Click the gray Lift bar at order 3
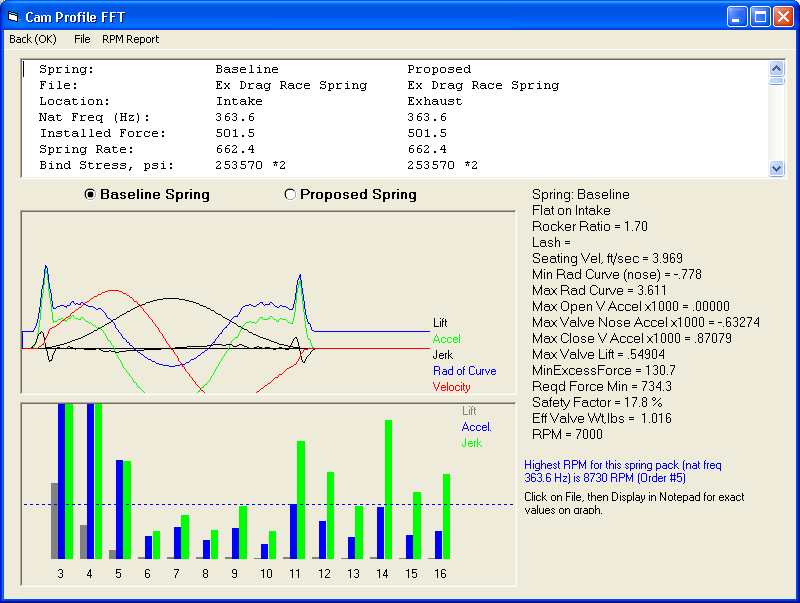The height and width of the screenshot is (603, 800). [54, 521]
